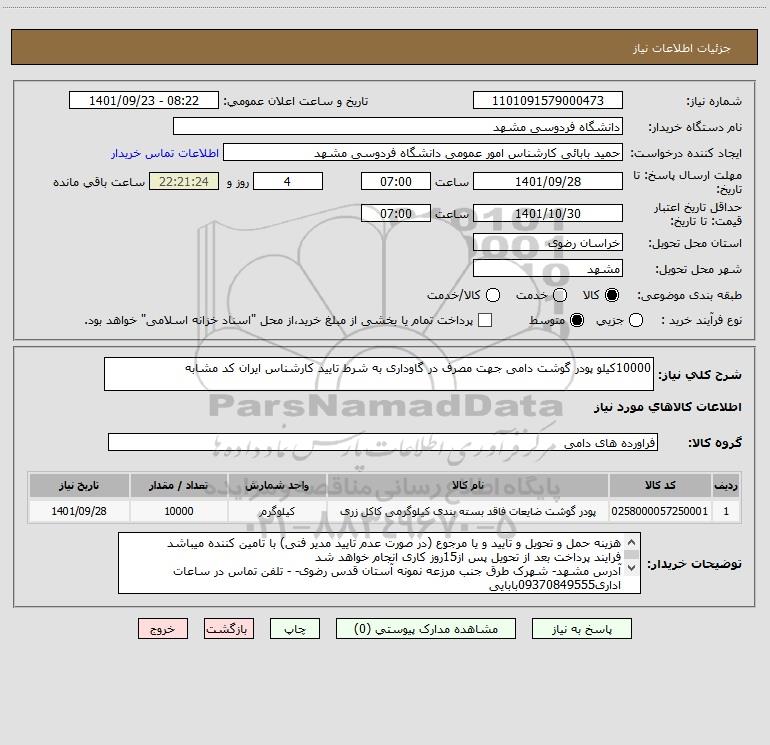
Task: Choose جزیی purchase process type
Action: coord(636,320)
